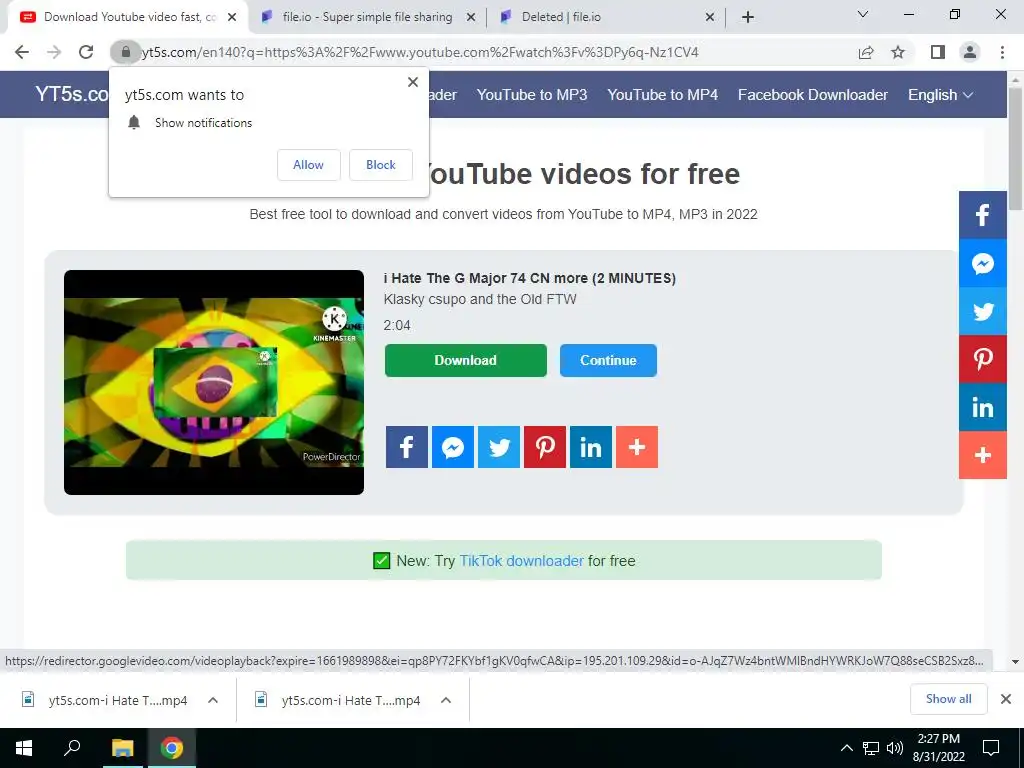1024x768 pixels.
Task: Open the Windows Start menu
Action: click(x=24, y=748)
